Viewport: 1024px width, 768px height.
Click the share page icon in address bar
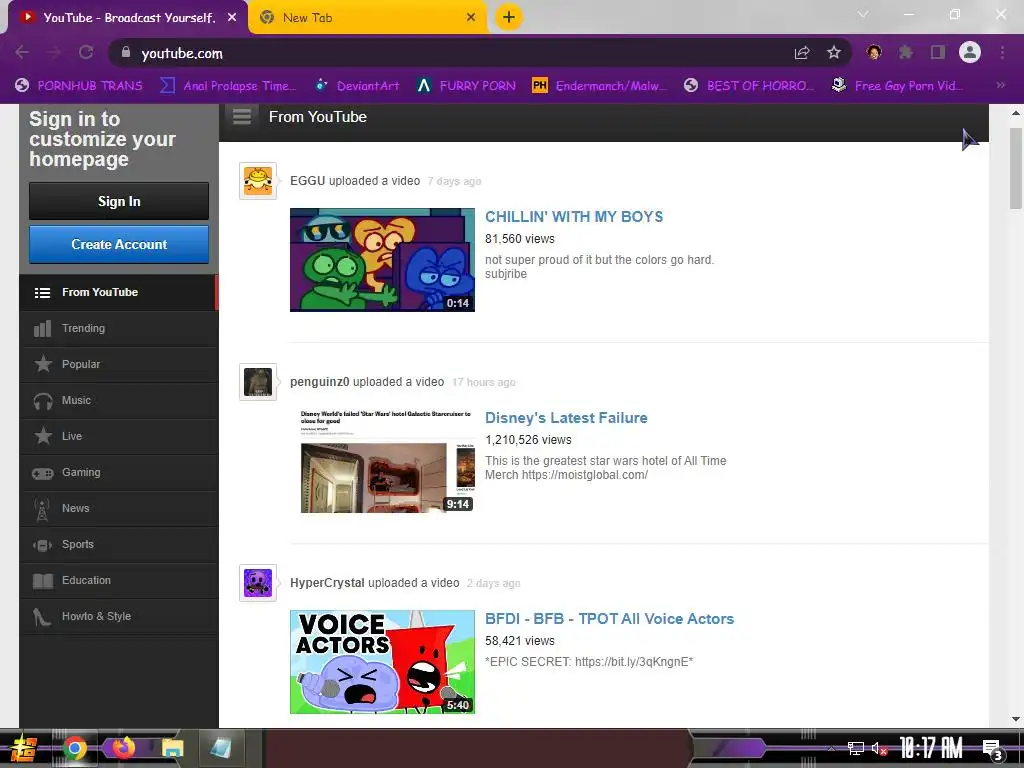pos(802,53)
